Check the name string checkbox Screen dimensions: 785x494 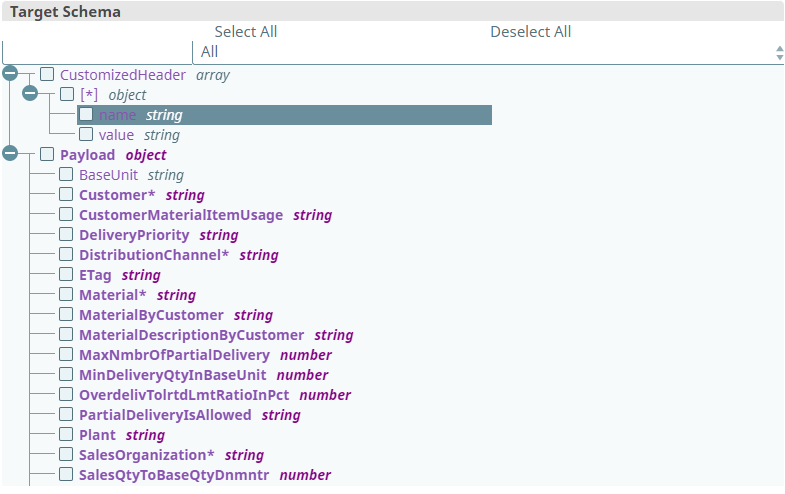(x=86, y=114)
